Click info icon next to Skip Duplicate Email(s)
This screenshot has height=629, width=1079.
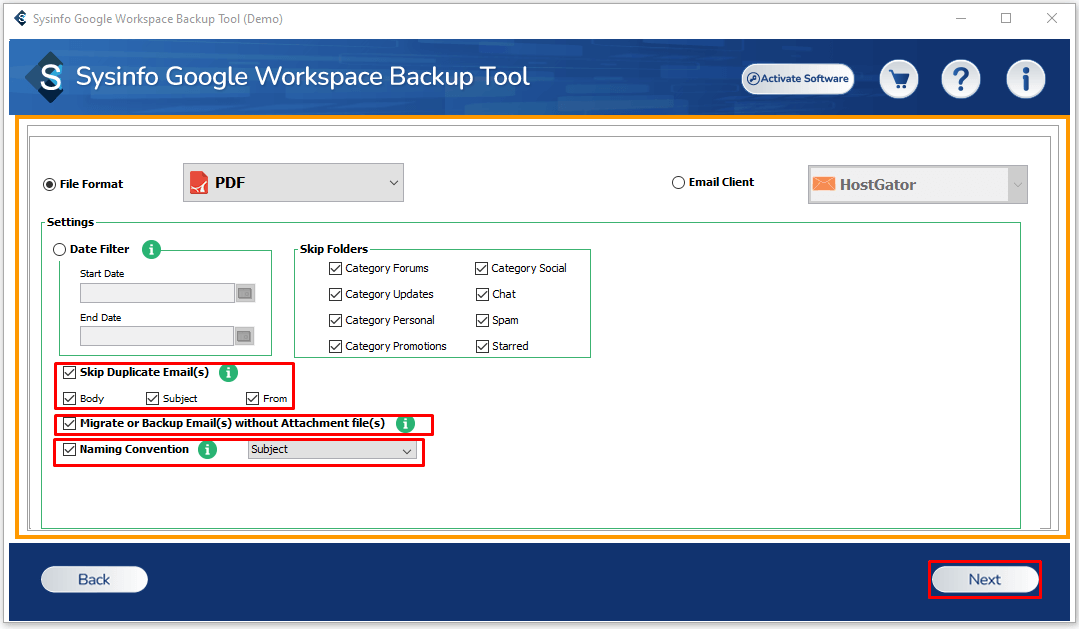coord(228,373)
